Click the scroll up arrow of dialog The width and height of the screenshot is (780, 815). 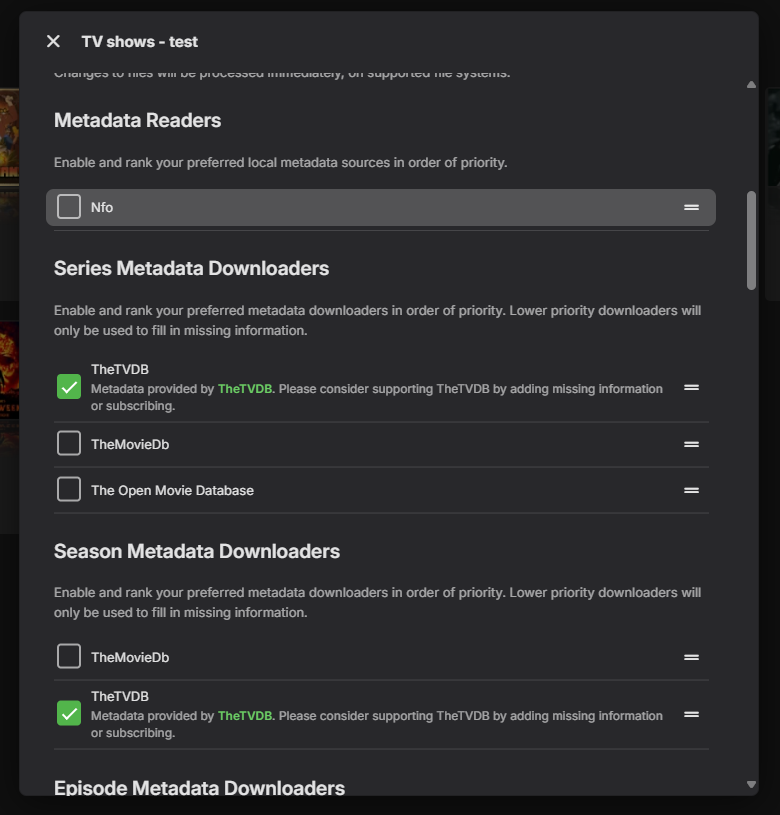point(751,85)
